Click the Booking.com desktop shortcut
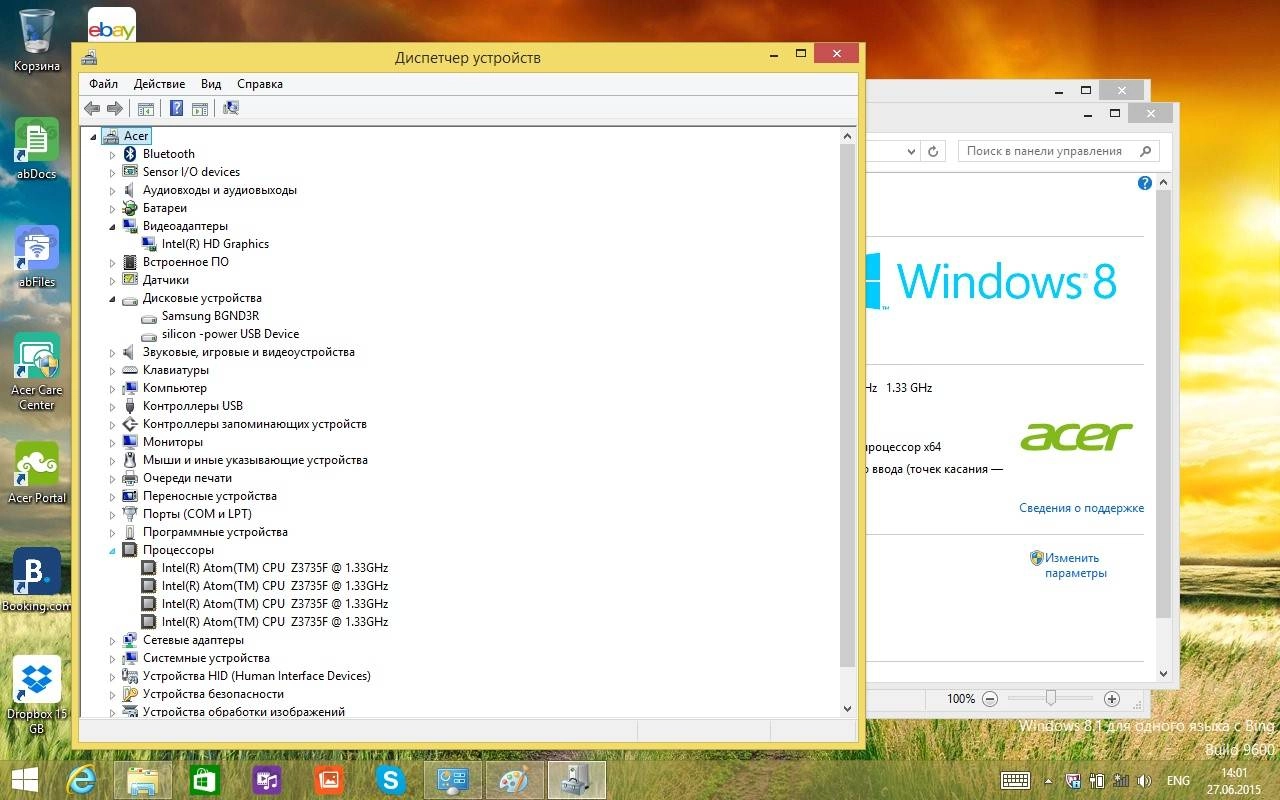This screenshot has width=1280, height=800. 37,581
